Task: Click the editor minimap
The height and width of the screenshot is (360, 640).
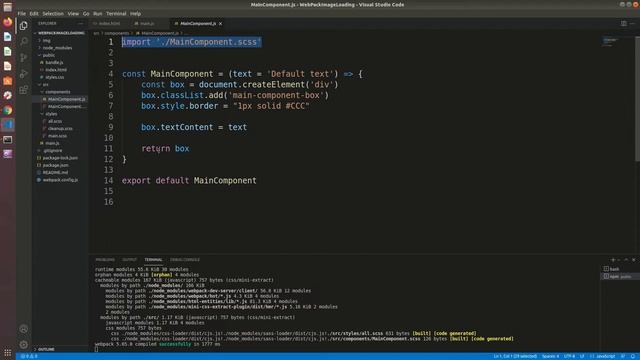Action: click(x=611, y=41)
